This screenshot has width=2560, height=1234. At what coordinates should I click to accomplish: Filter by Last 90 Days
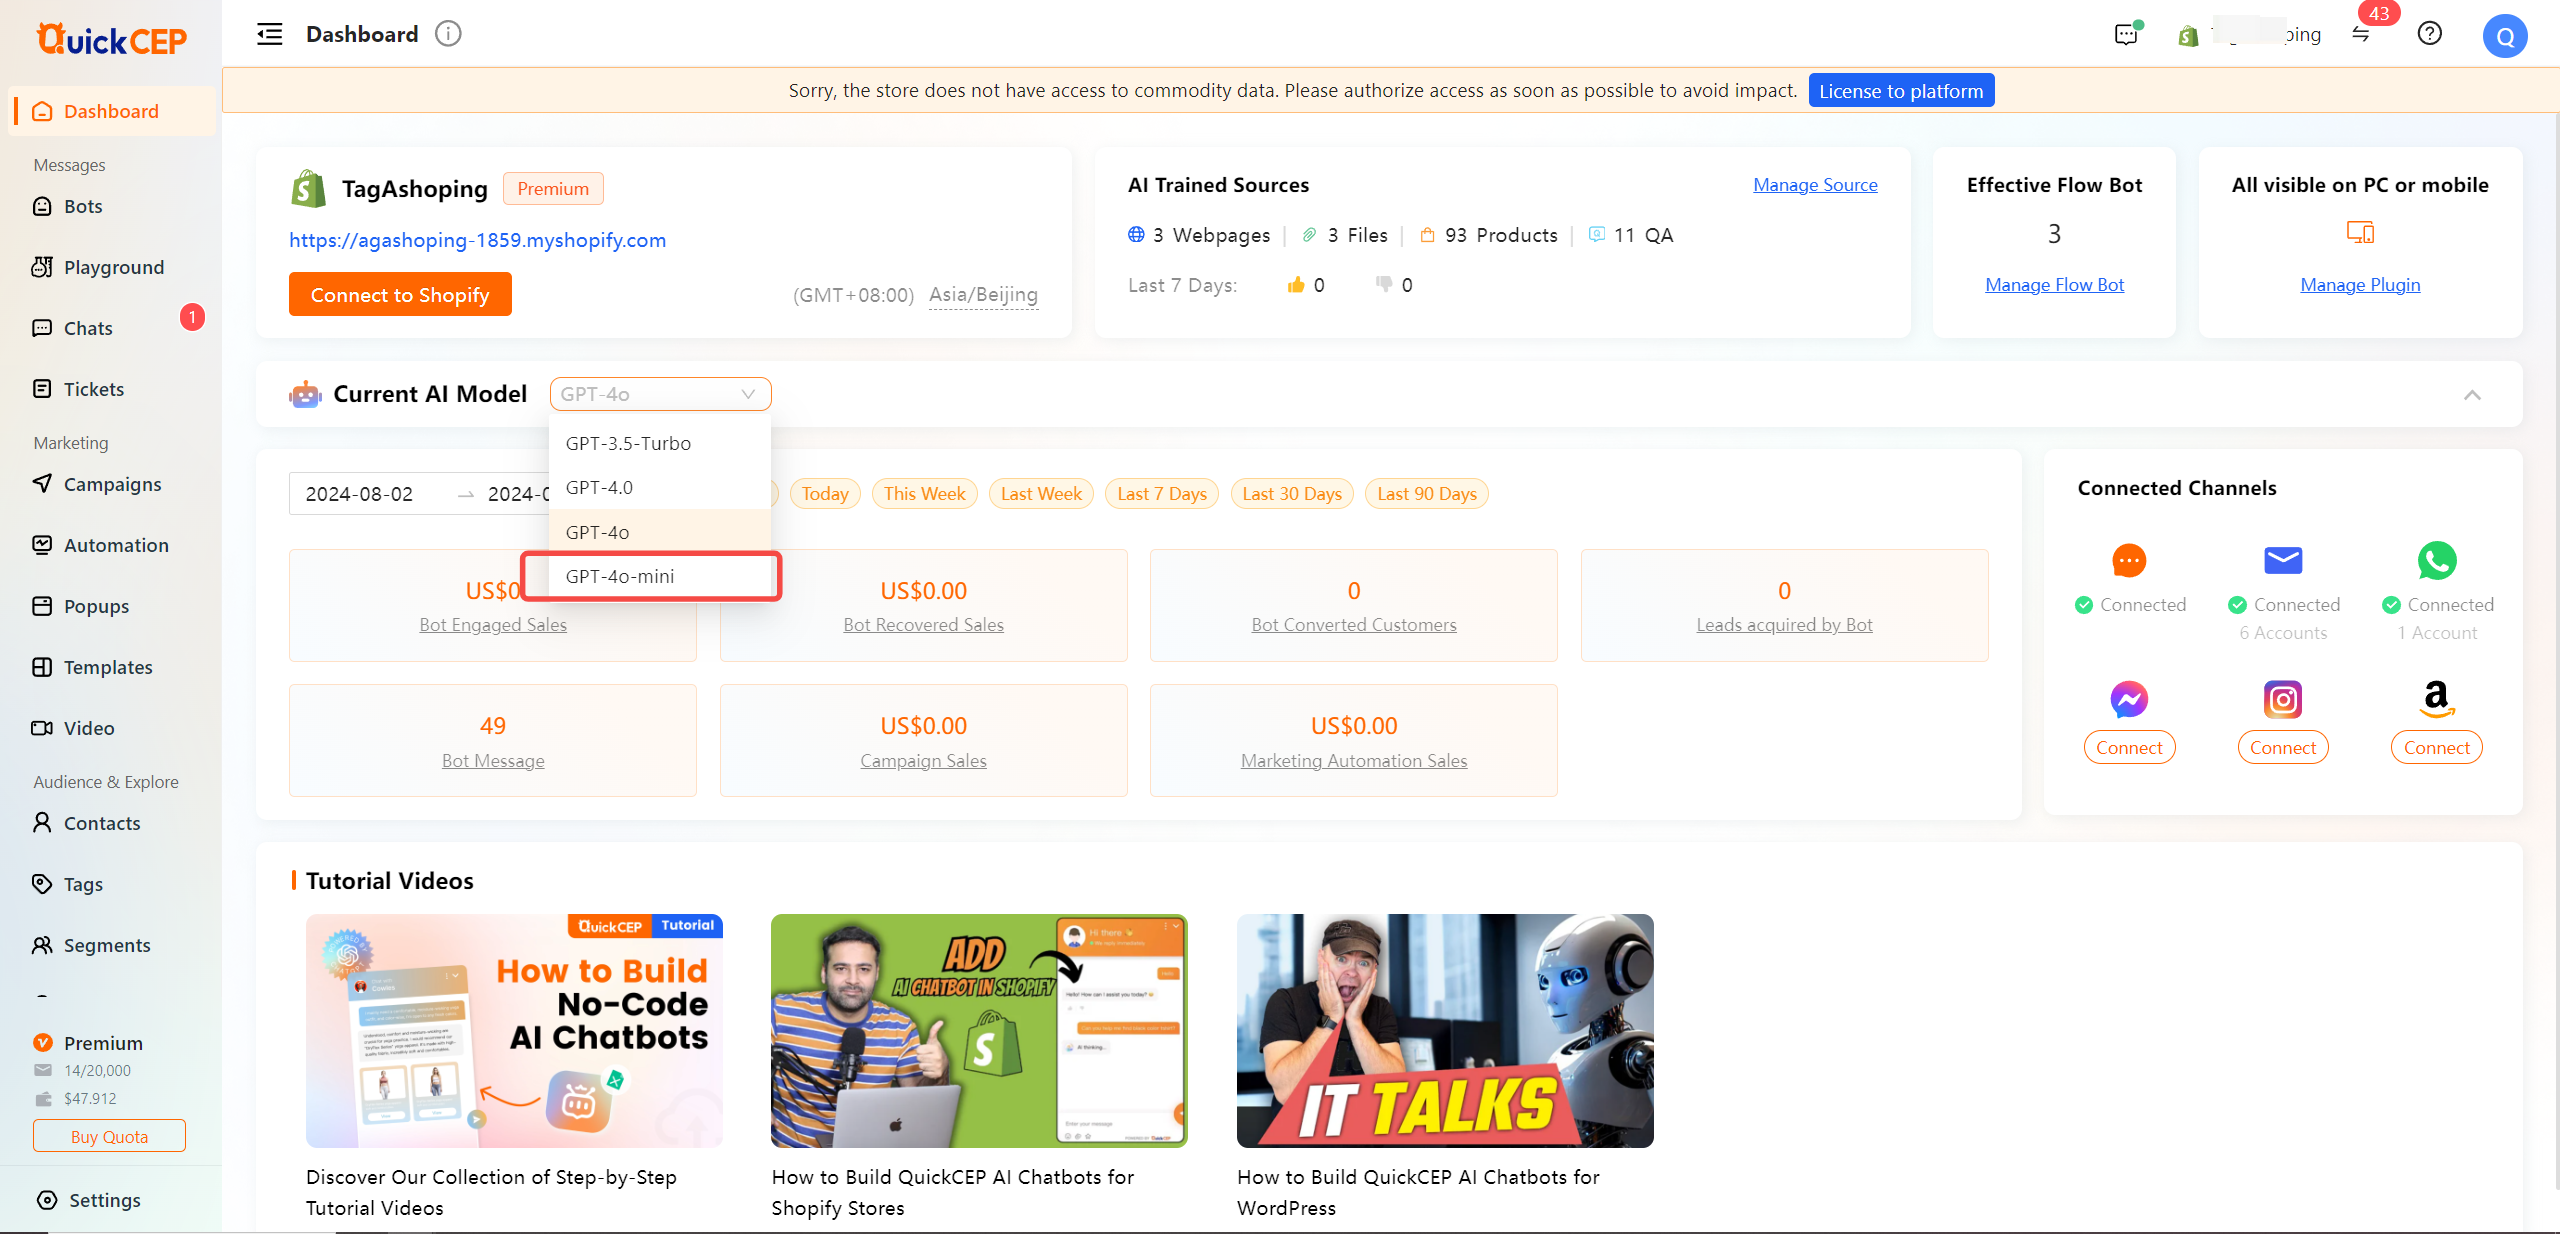coord(1427,493)
